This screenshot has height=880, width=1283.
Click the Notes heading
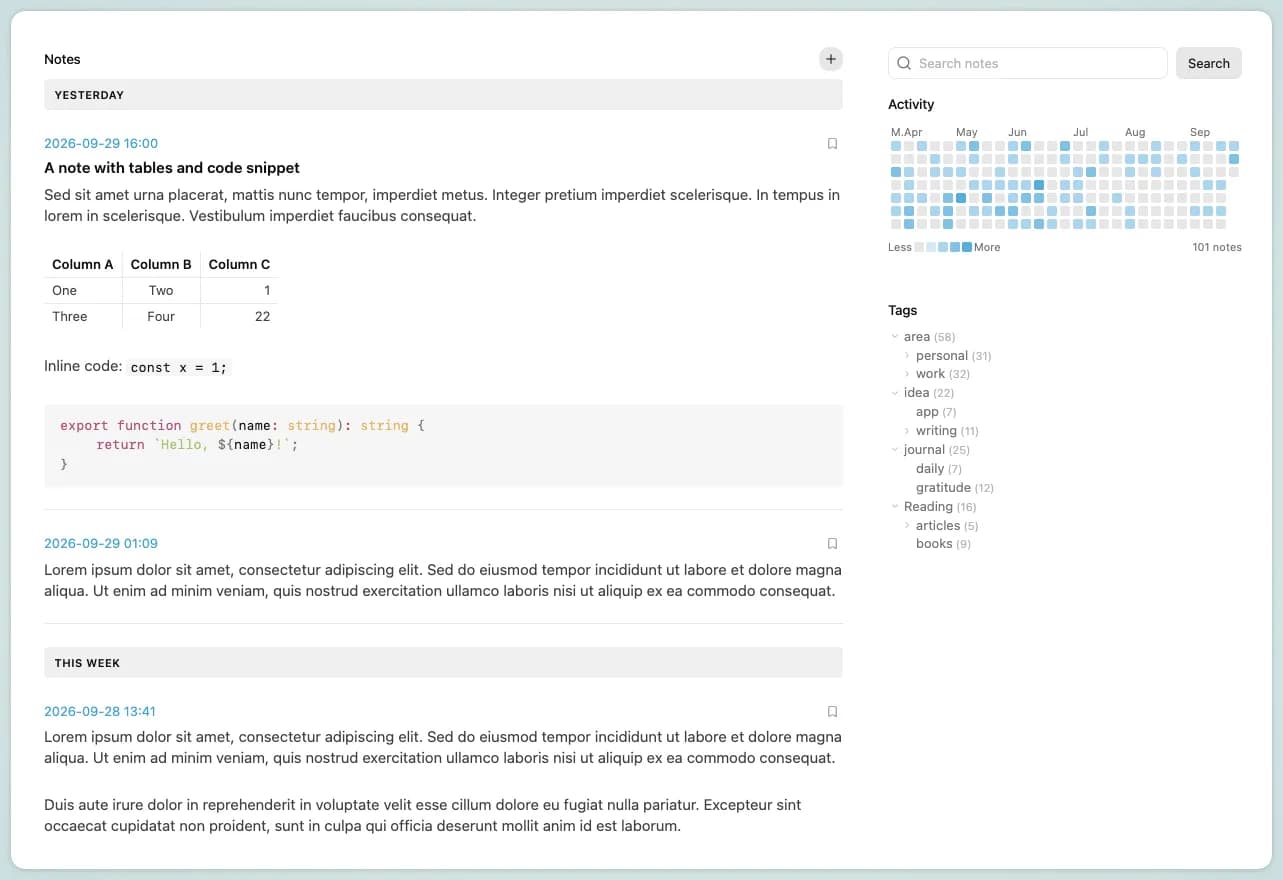tap(62, 59)
